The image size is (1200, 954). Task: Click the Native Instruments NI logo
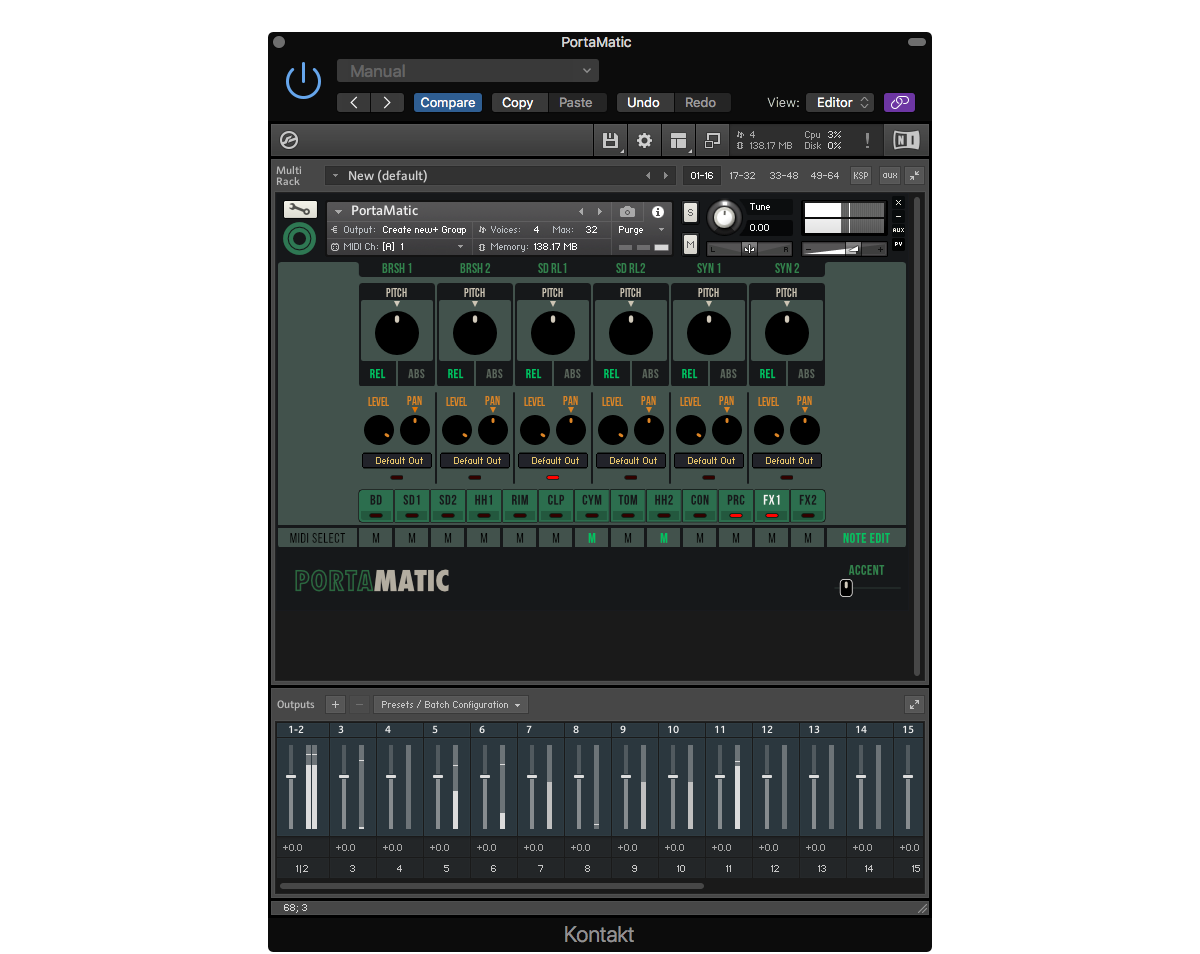click(x=906, y=140)
